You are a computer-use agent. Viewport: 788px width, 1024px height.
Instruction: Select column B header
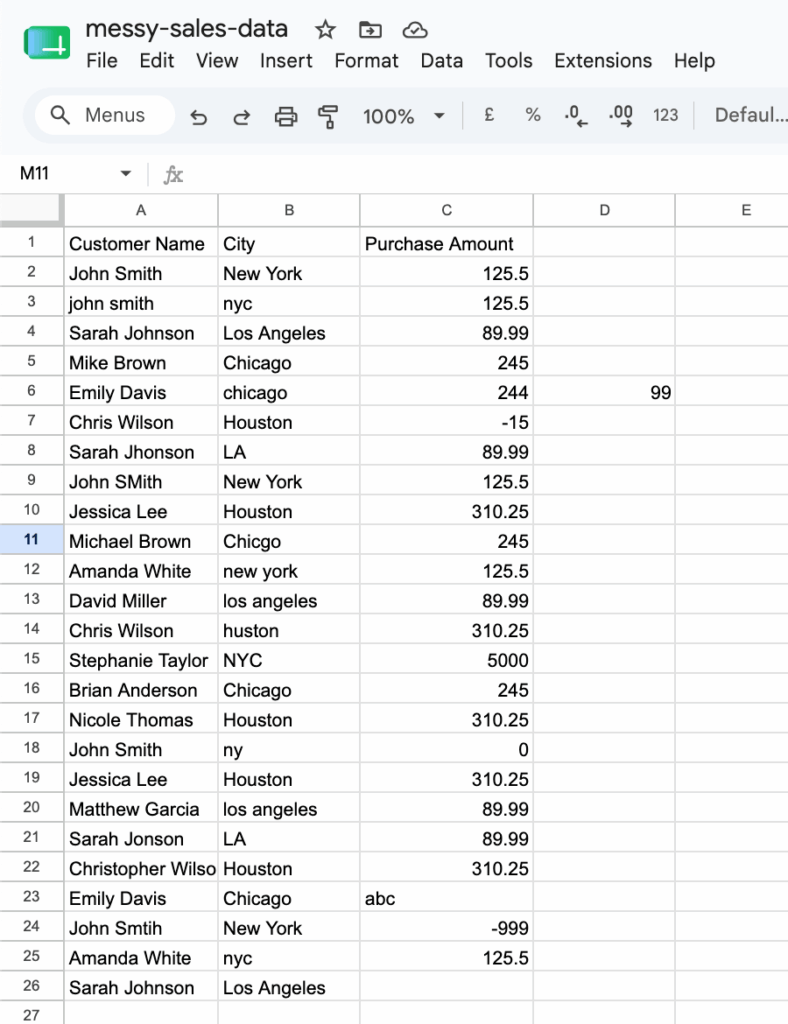pos(289,210)
